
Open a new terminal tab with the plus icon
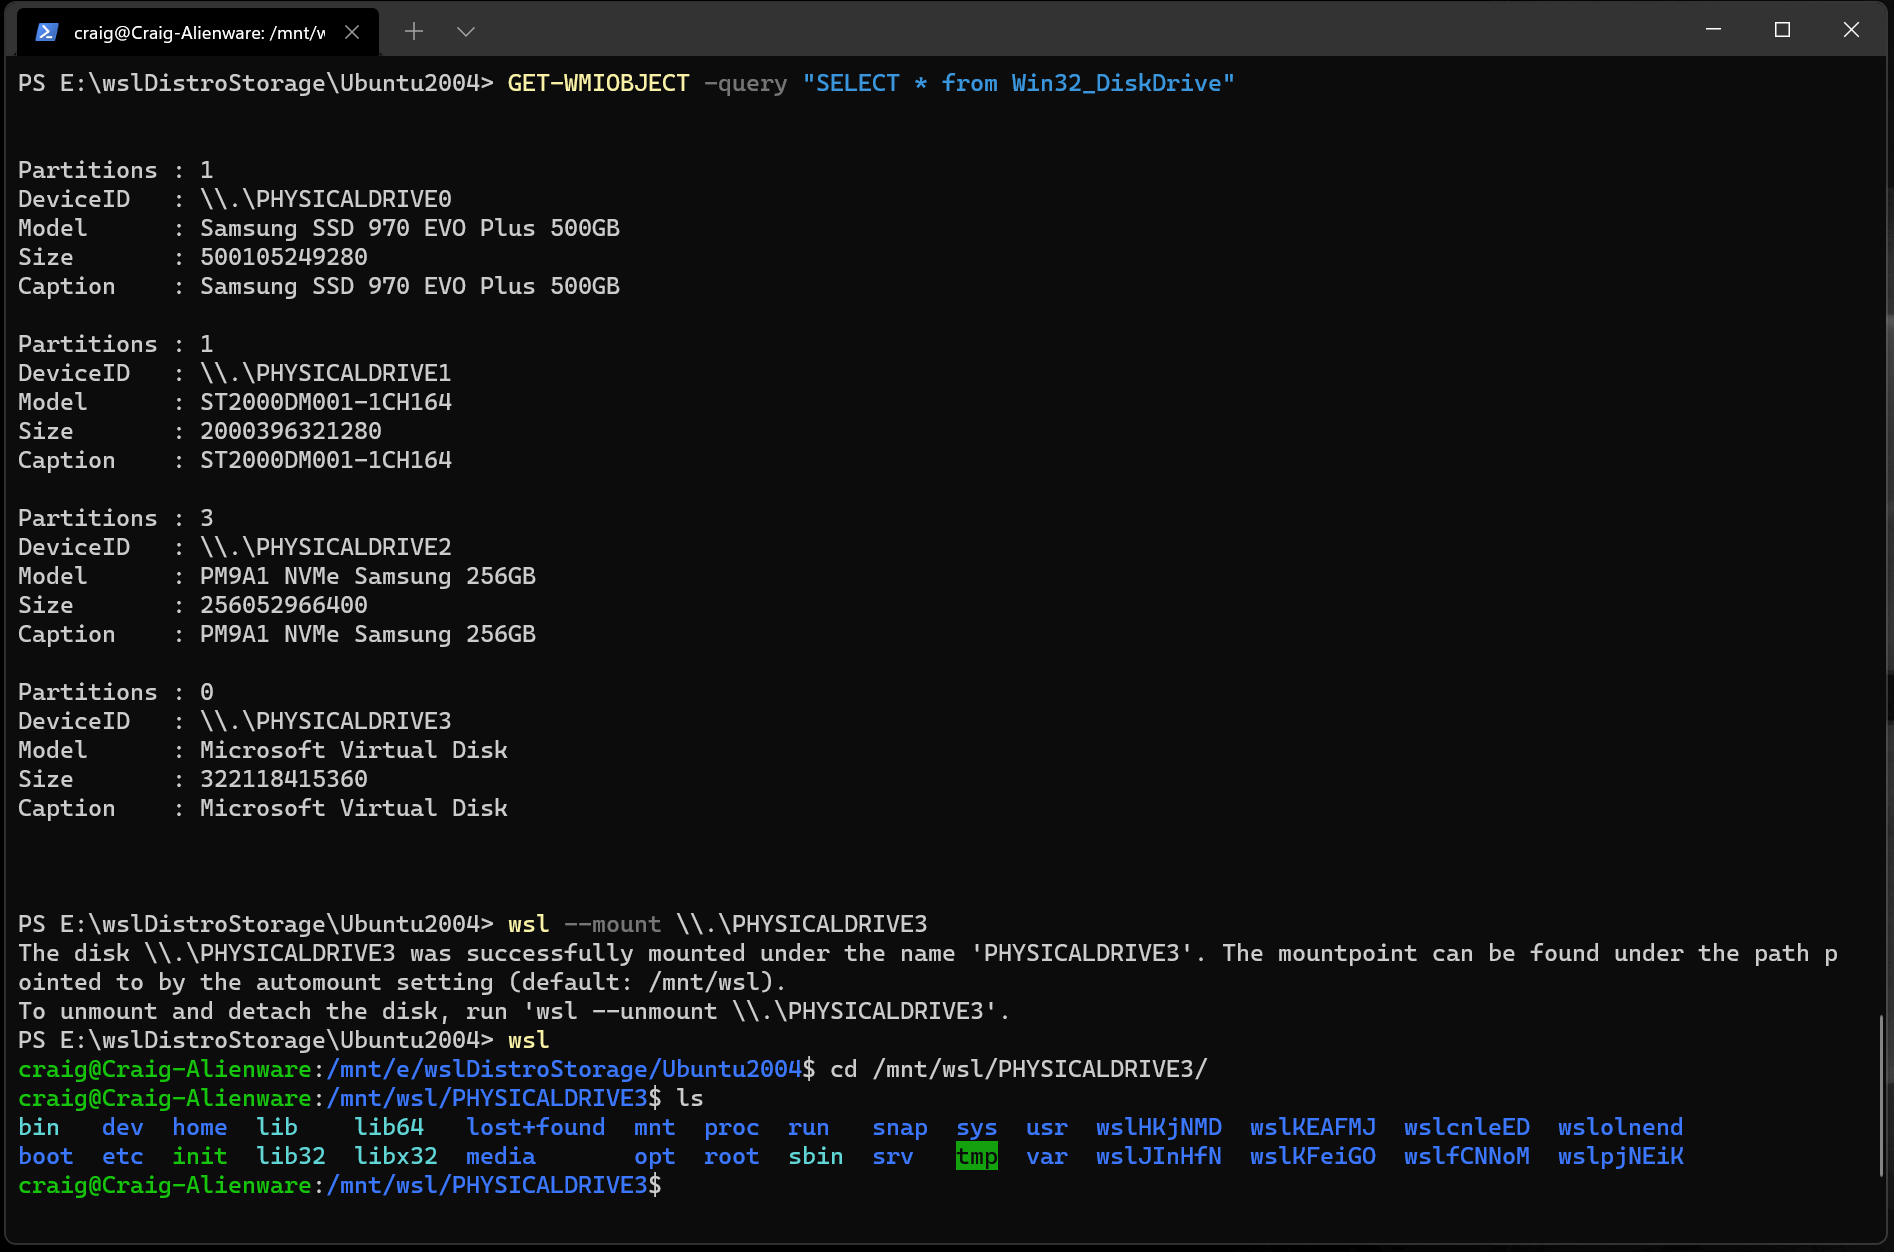[x=413, y=31]
